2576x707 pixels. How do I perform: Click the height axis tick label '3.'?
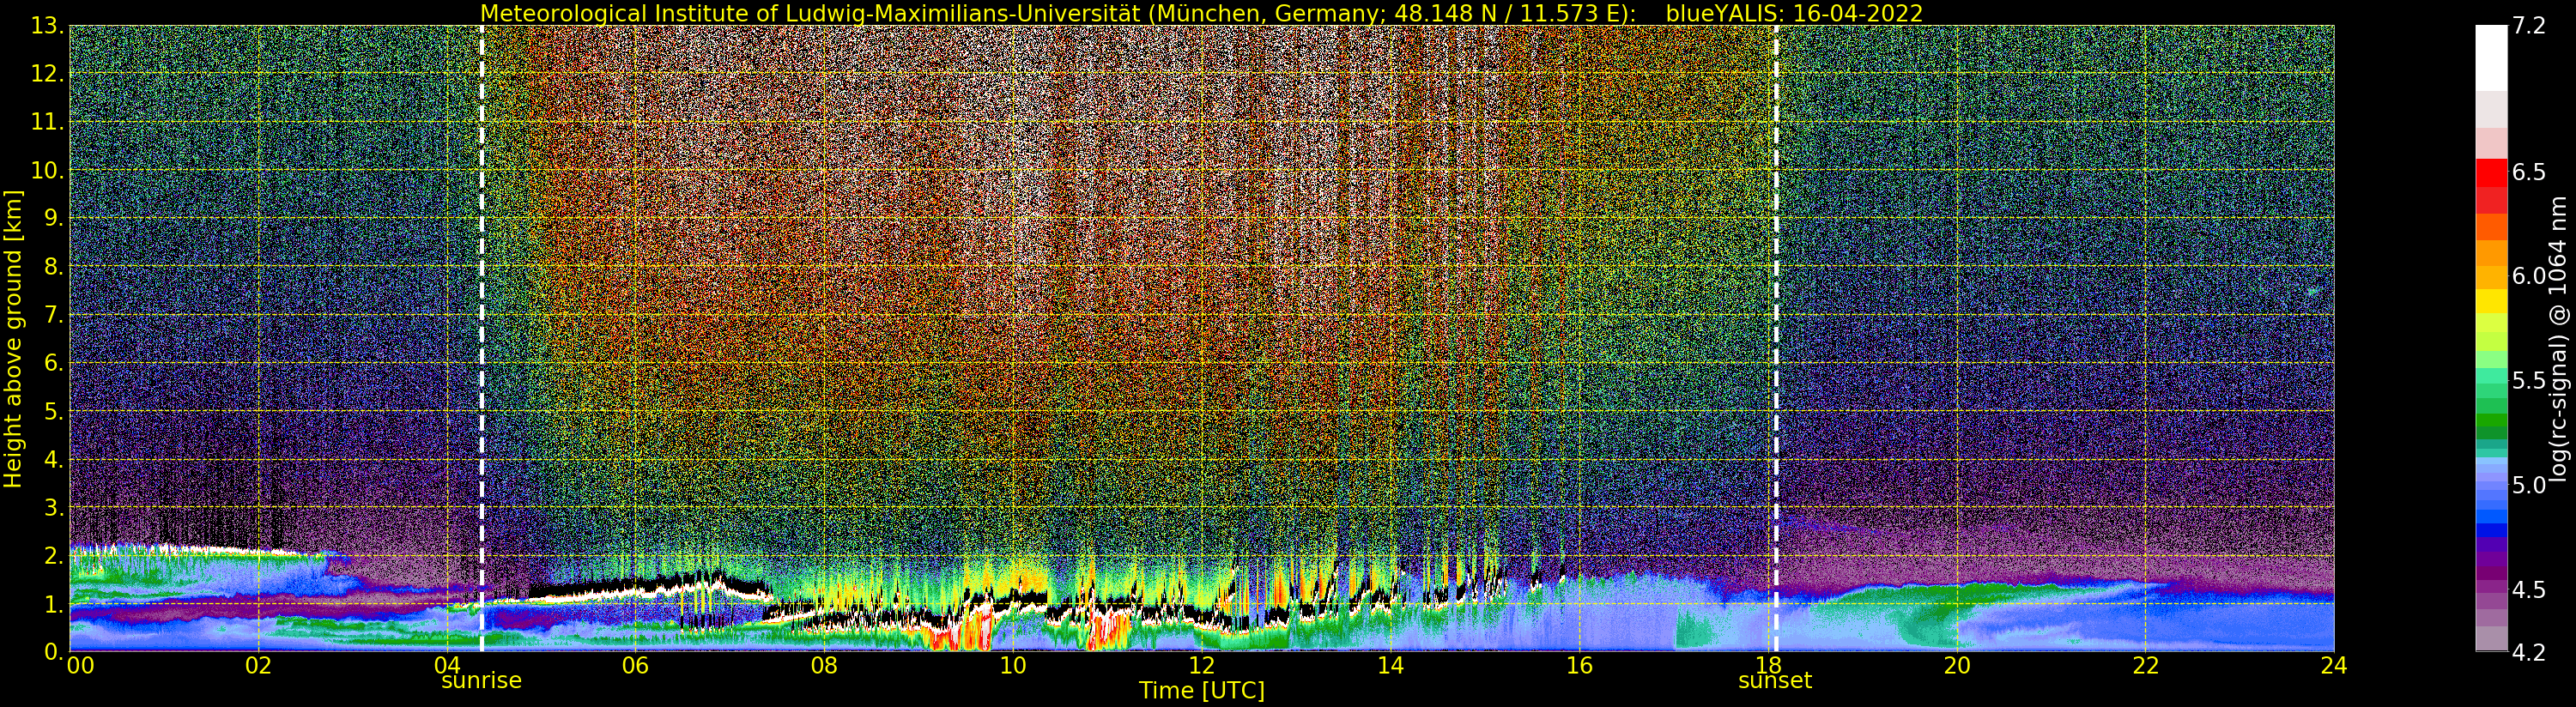(54, 507)
